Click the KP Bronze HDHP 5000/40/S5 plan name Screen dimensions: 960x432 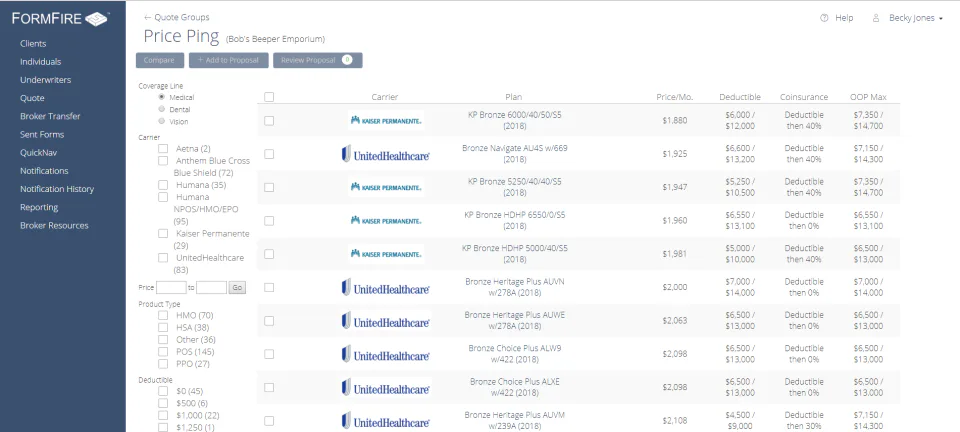pyautogui.click(x=514, y=254)
